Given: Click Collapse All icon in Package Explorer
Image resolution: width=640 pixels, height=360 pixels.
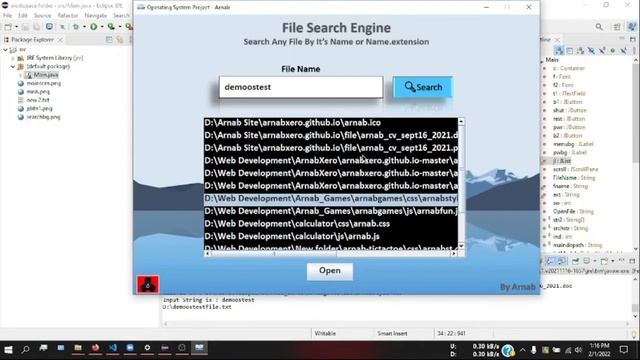Looking at the screenshot, I should [109, 40].
